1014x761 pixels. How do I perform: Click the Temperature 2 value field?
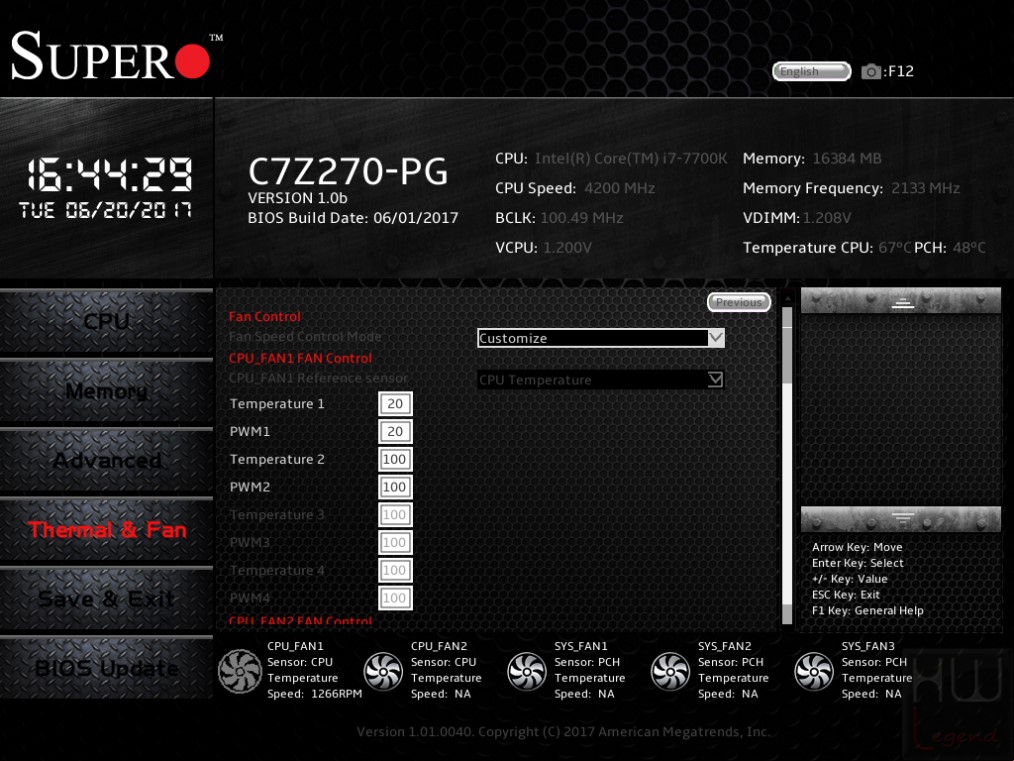(395, 459)
